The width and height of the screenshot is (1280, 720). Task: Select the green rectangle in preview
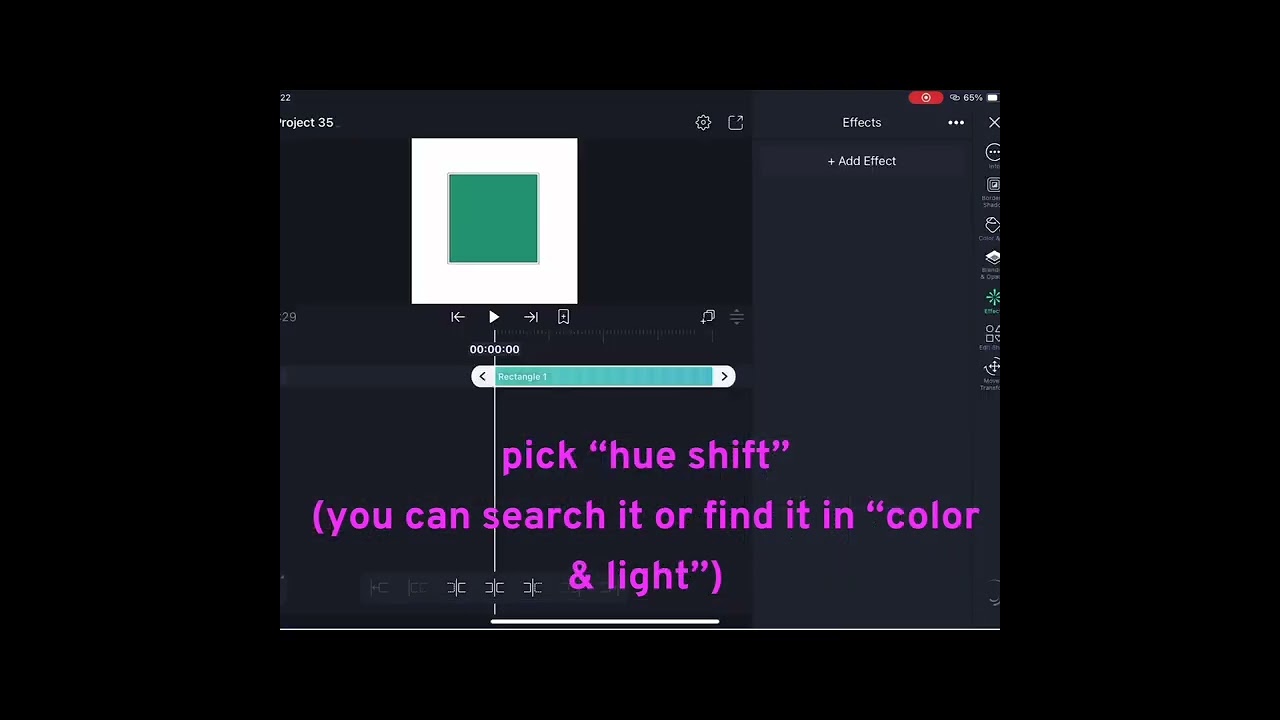pos(493,218)
